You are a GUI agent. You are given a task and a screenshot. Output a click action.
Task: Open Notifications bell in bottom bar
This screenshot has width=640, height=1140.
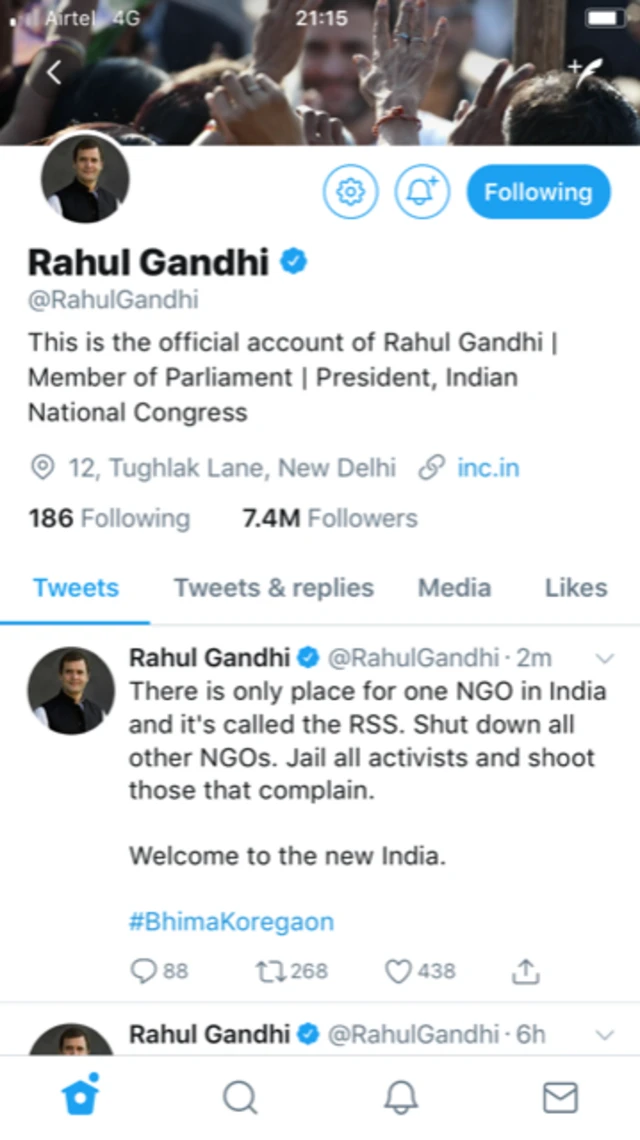pyautogui.click(x=400, y=1098)
